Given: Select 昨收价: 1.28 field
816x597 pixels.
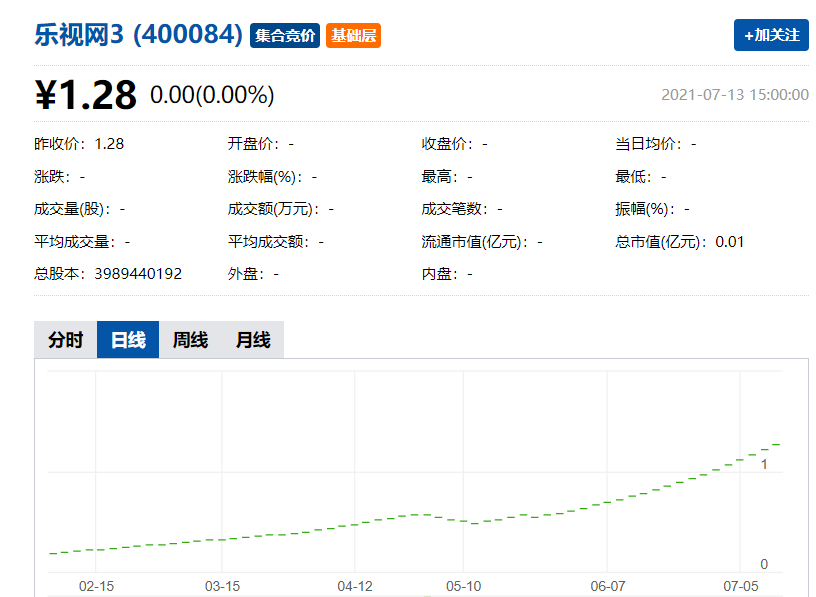Looking at the screenshot, I should (x=79, y=144).
